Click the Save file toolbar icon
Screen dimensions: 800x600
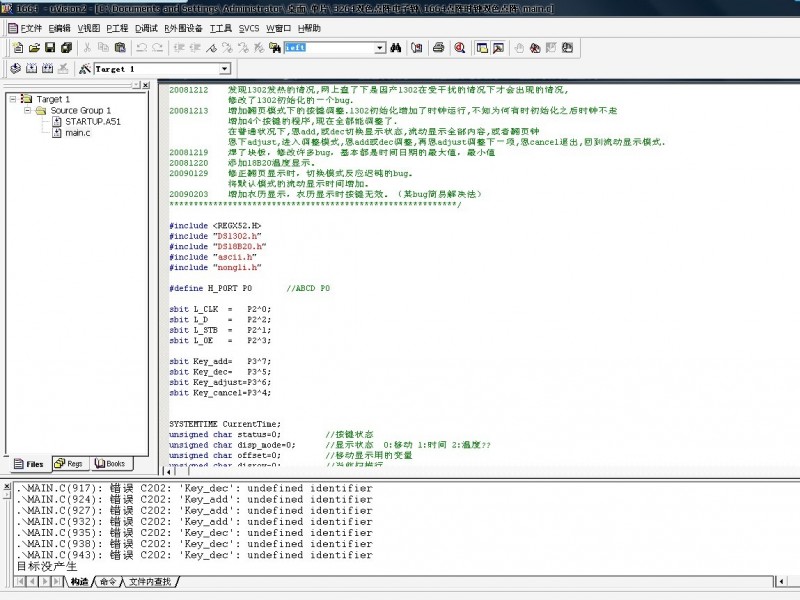click(x=49, y=47)
